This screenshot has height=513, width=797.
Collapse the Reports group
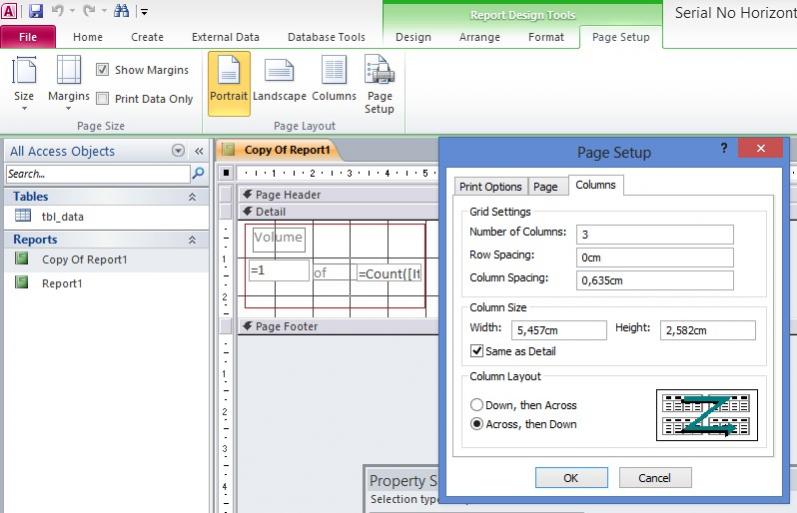pyautogui.click(x=192, y=240)
